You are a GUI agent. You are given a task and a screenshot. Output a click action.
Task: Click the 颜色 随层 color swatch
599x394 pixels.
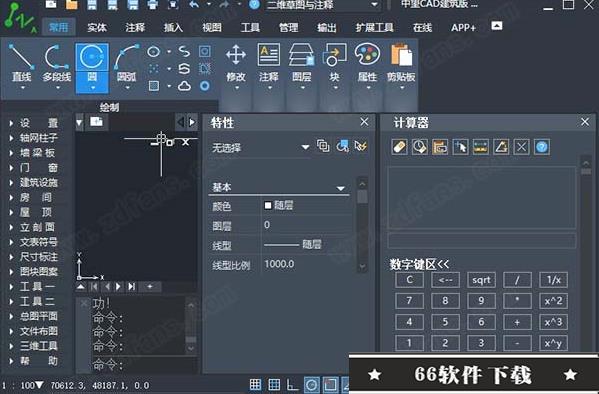coord(268,206)
